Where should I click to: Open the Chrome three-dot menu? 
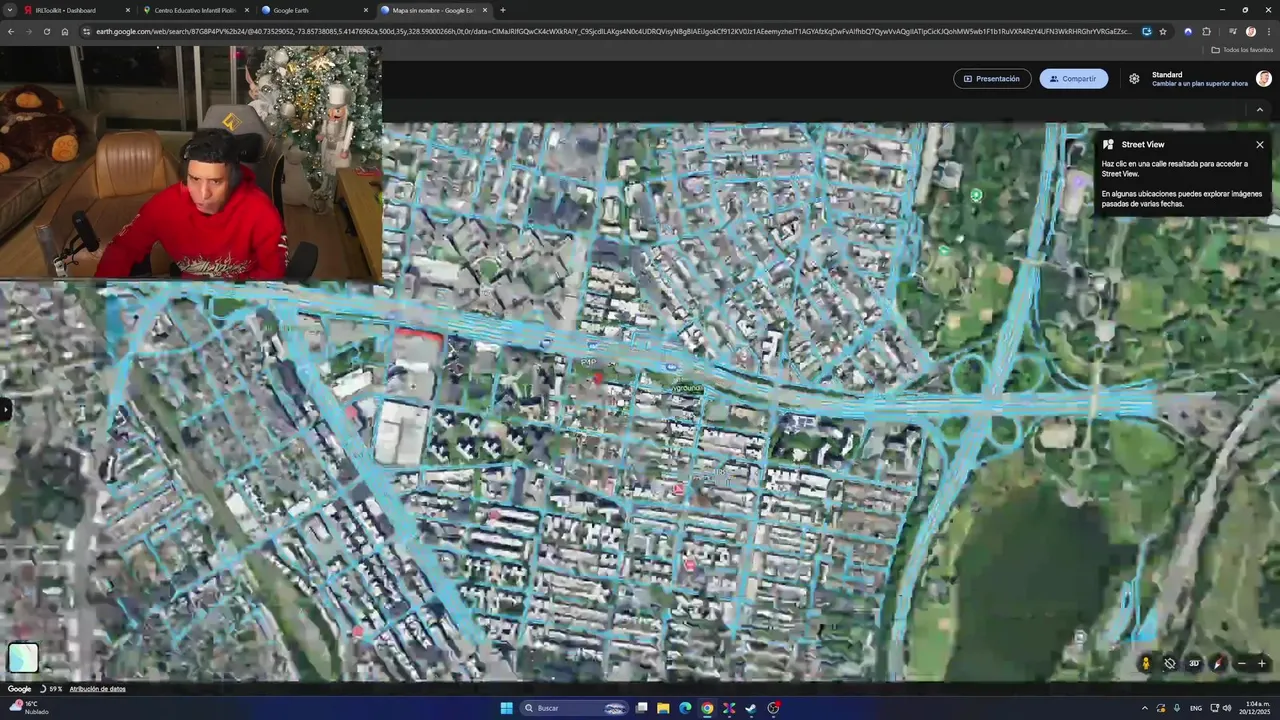(1269, 31)
